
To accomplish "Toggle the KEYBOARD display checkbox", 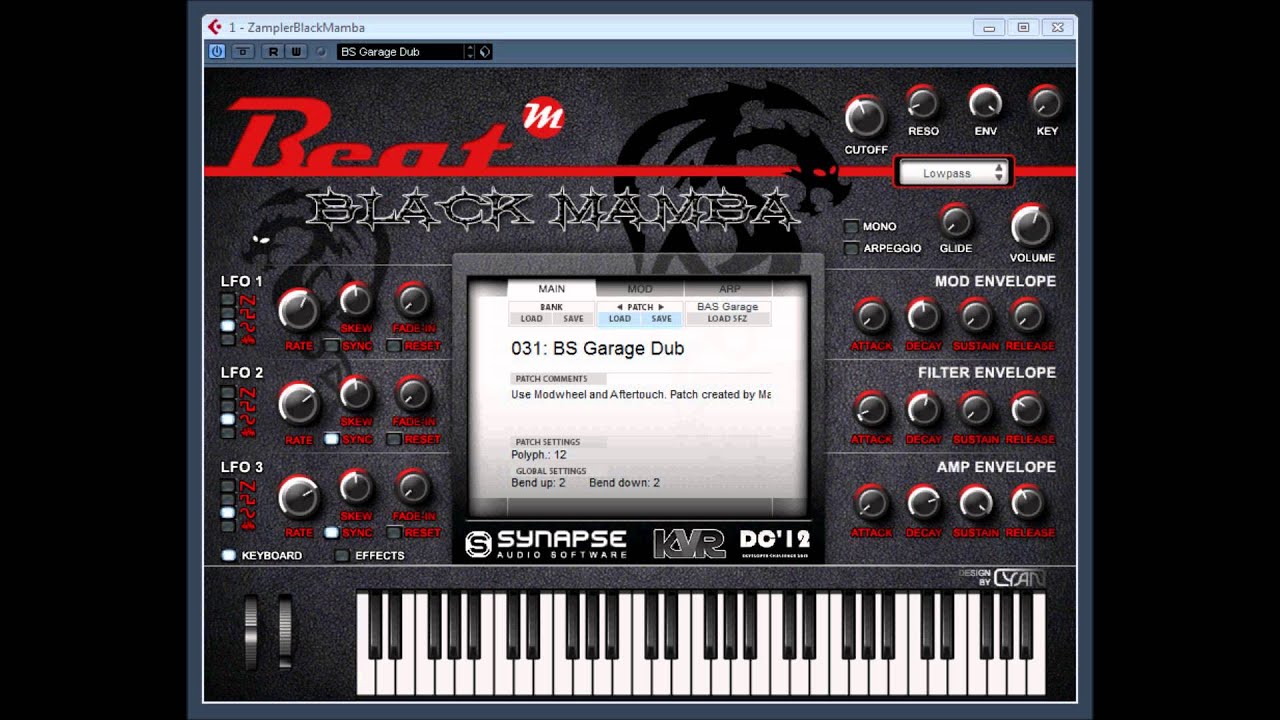I will tap(228, 555).
